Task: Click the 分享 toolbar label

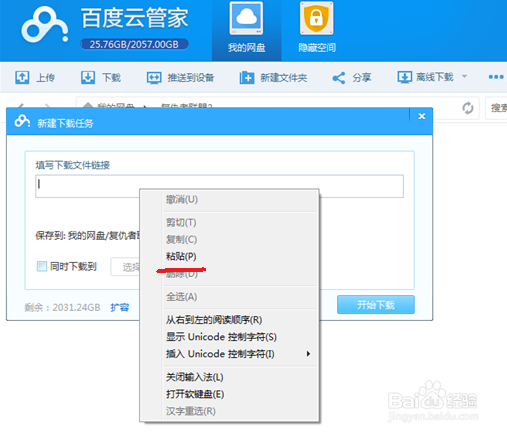Action: tap(362, 78)
